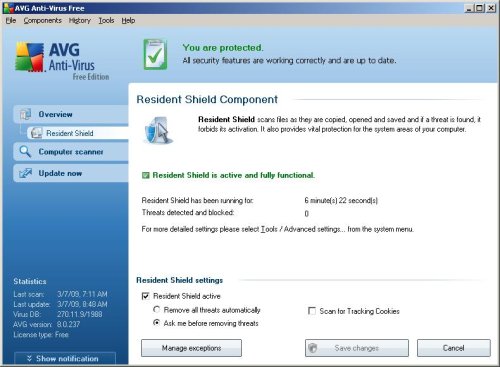Click the Update now icon
Image resolution: width=500 pixels, height=367 pixels.
pyautogui.click(x=25, y=173)
